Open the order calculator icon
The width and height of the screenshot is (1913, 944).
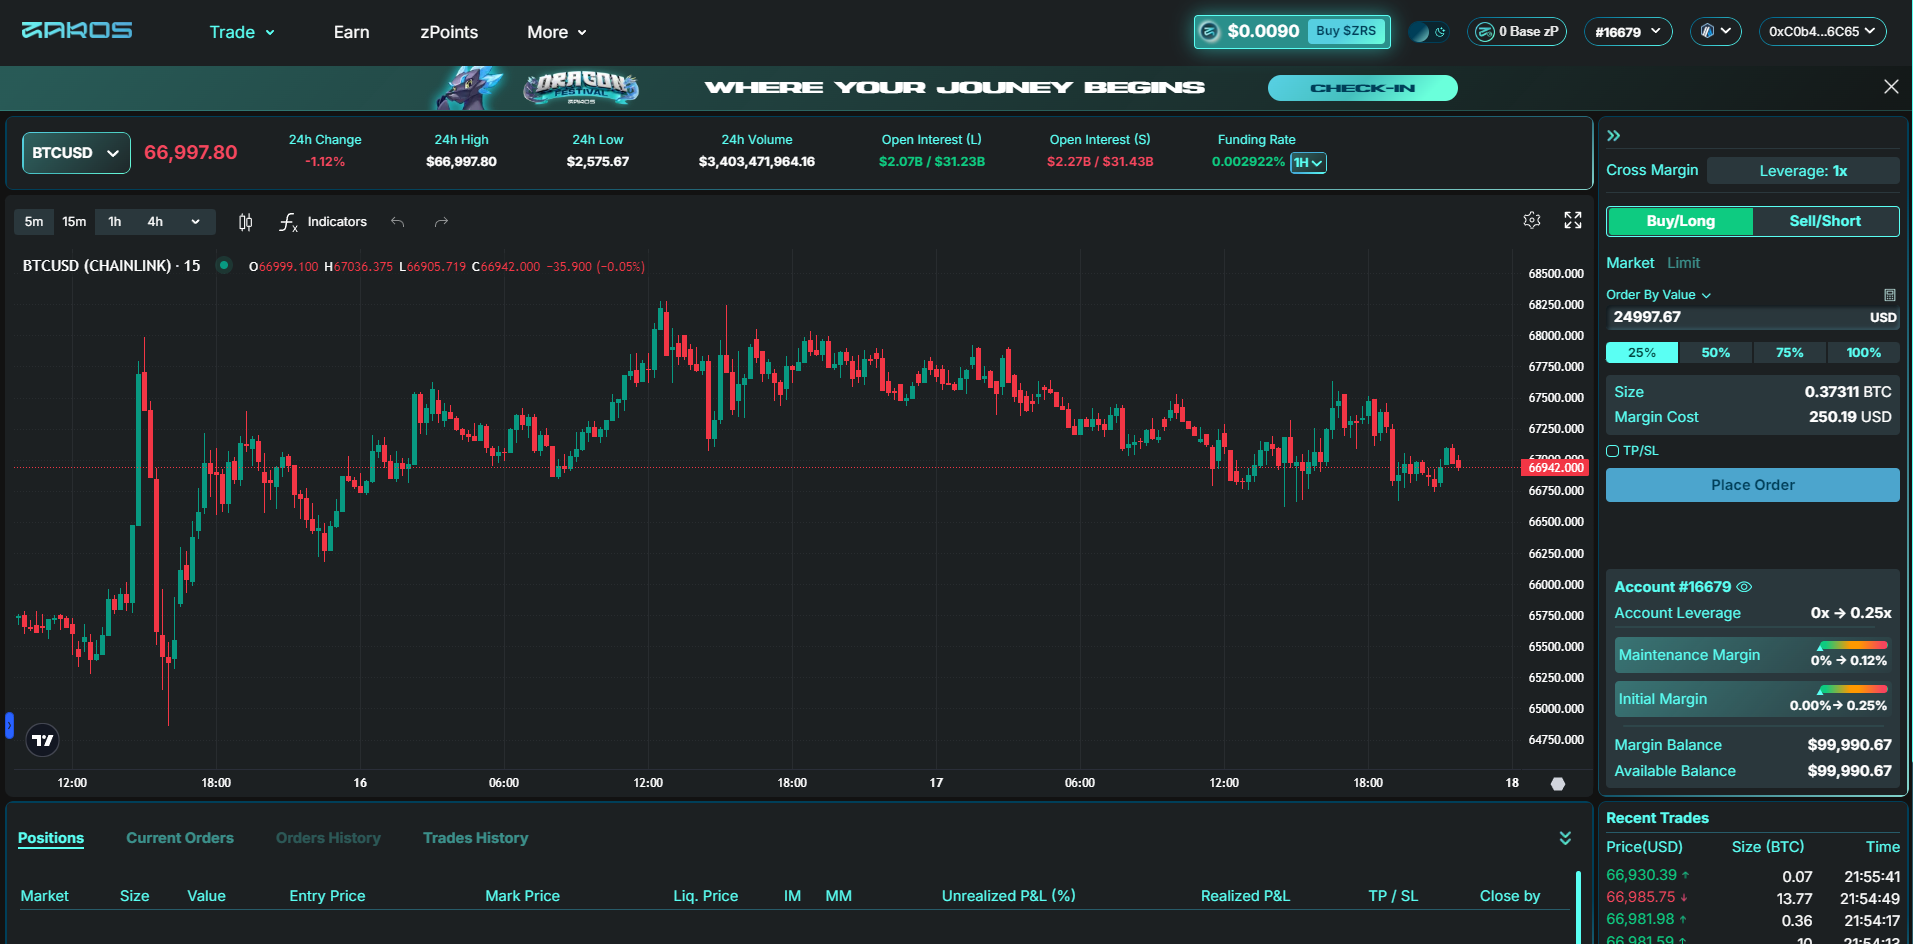pyautogui.click(x=1889, y=295)
